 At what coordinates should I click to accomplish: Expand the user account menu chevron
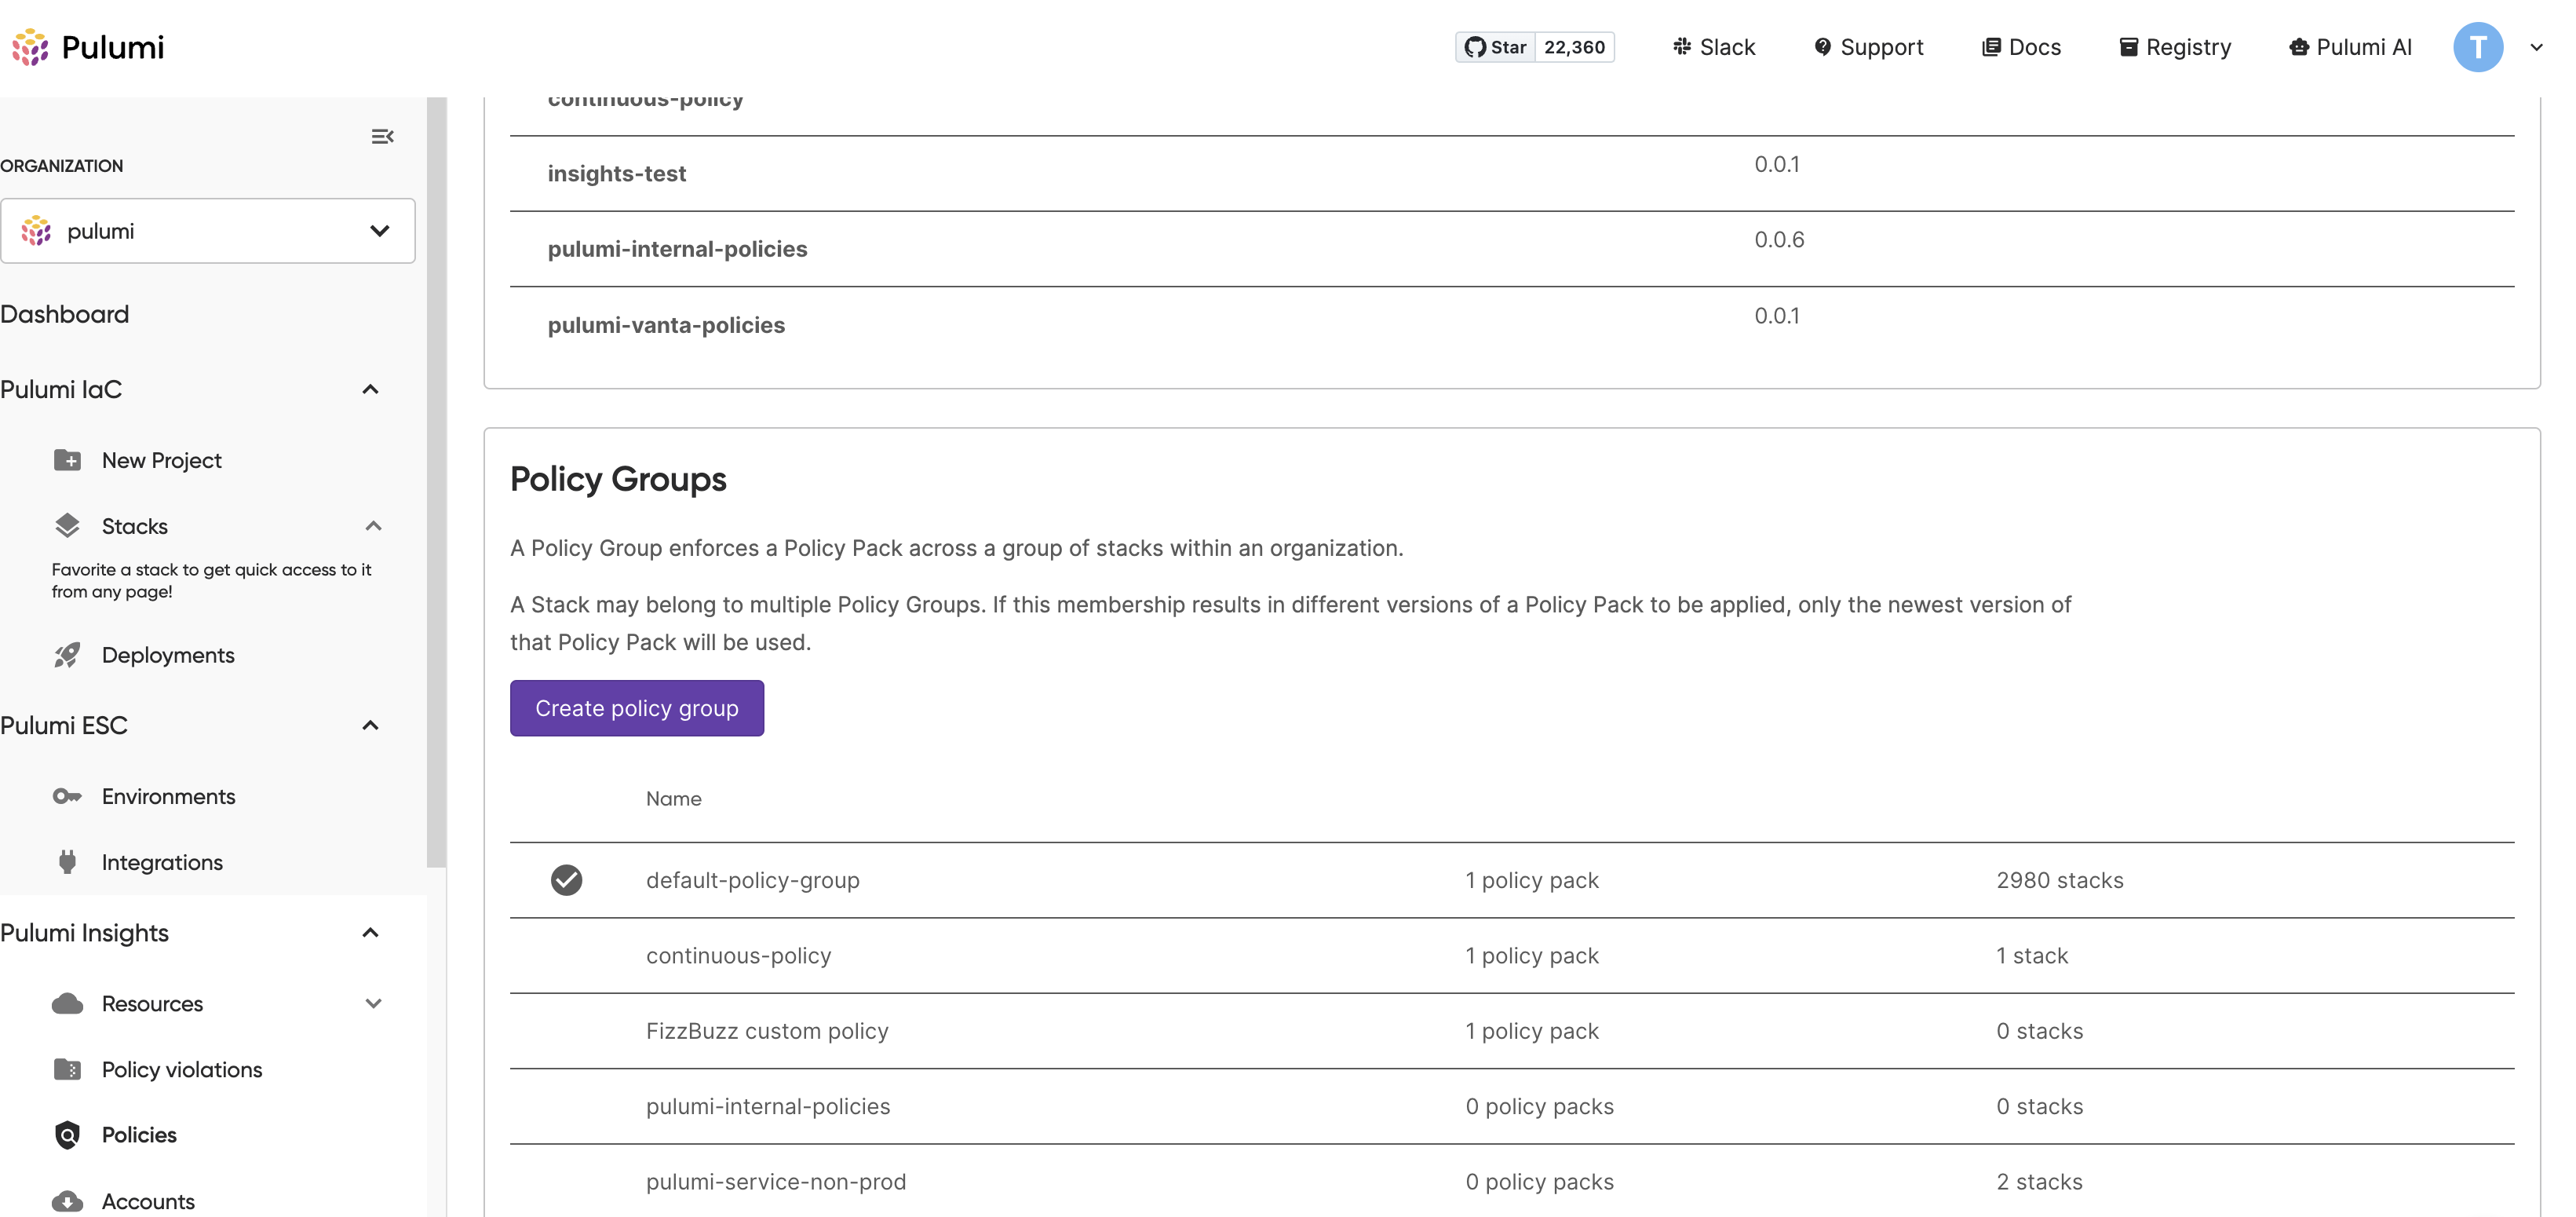(2536, 47)
